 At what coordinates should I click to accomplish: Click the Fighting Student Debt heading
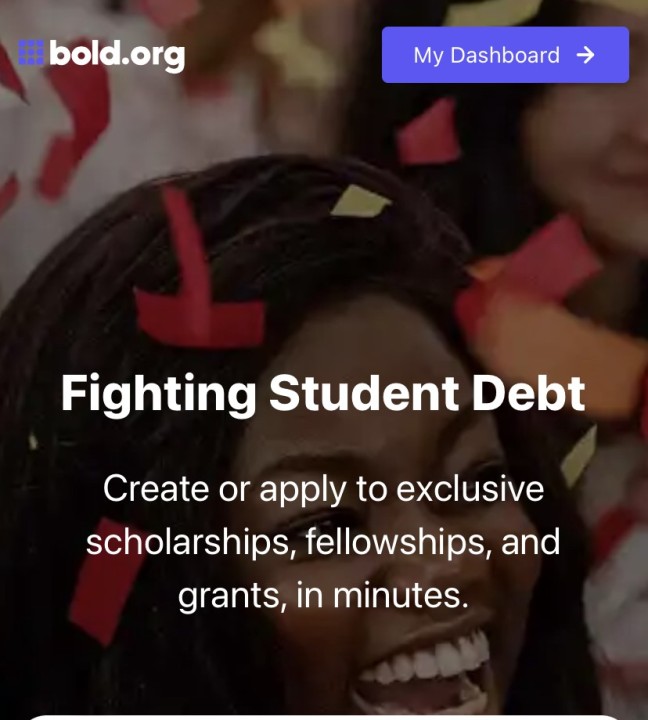pos(323,394)
